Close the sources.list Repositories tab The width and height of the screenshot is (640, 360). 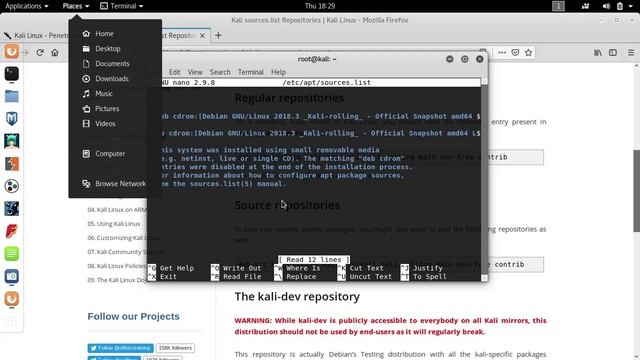tap(202, 36)
